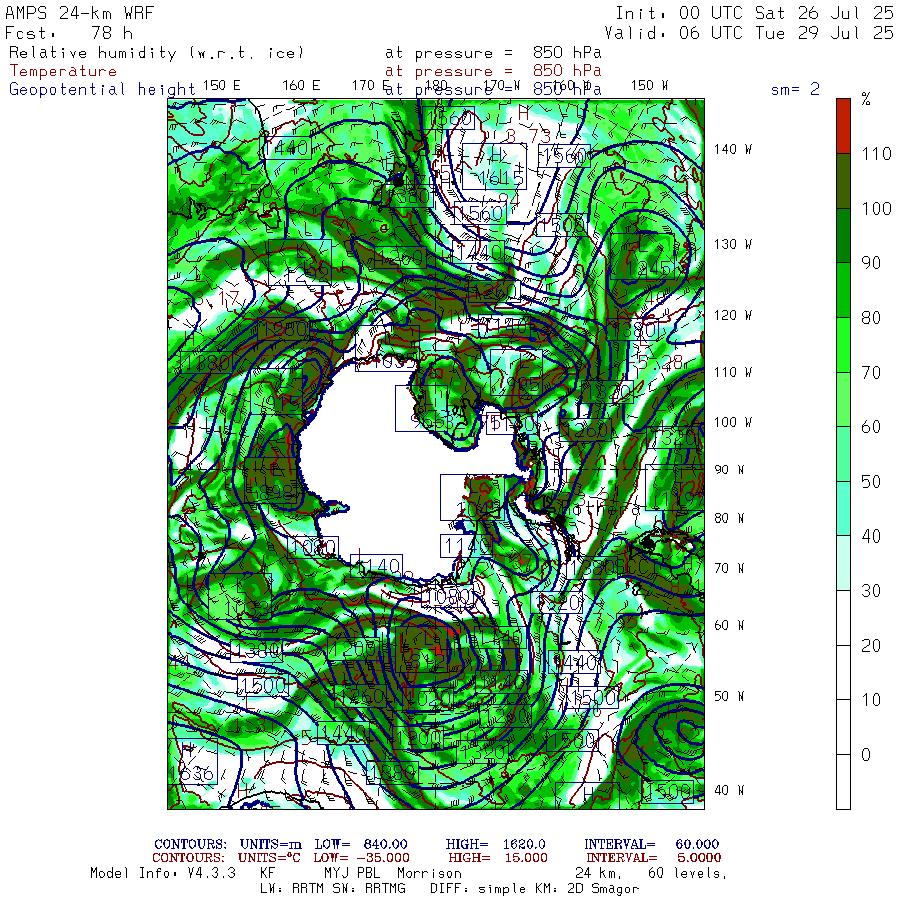900x900 pixels.
Task: Click the red 'Temperature' field label
Action: [63, 71]
